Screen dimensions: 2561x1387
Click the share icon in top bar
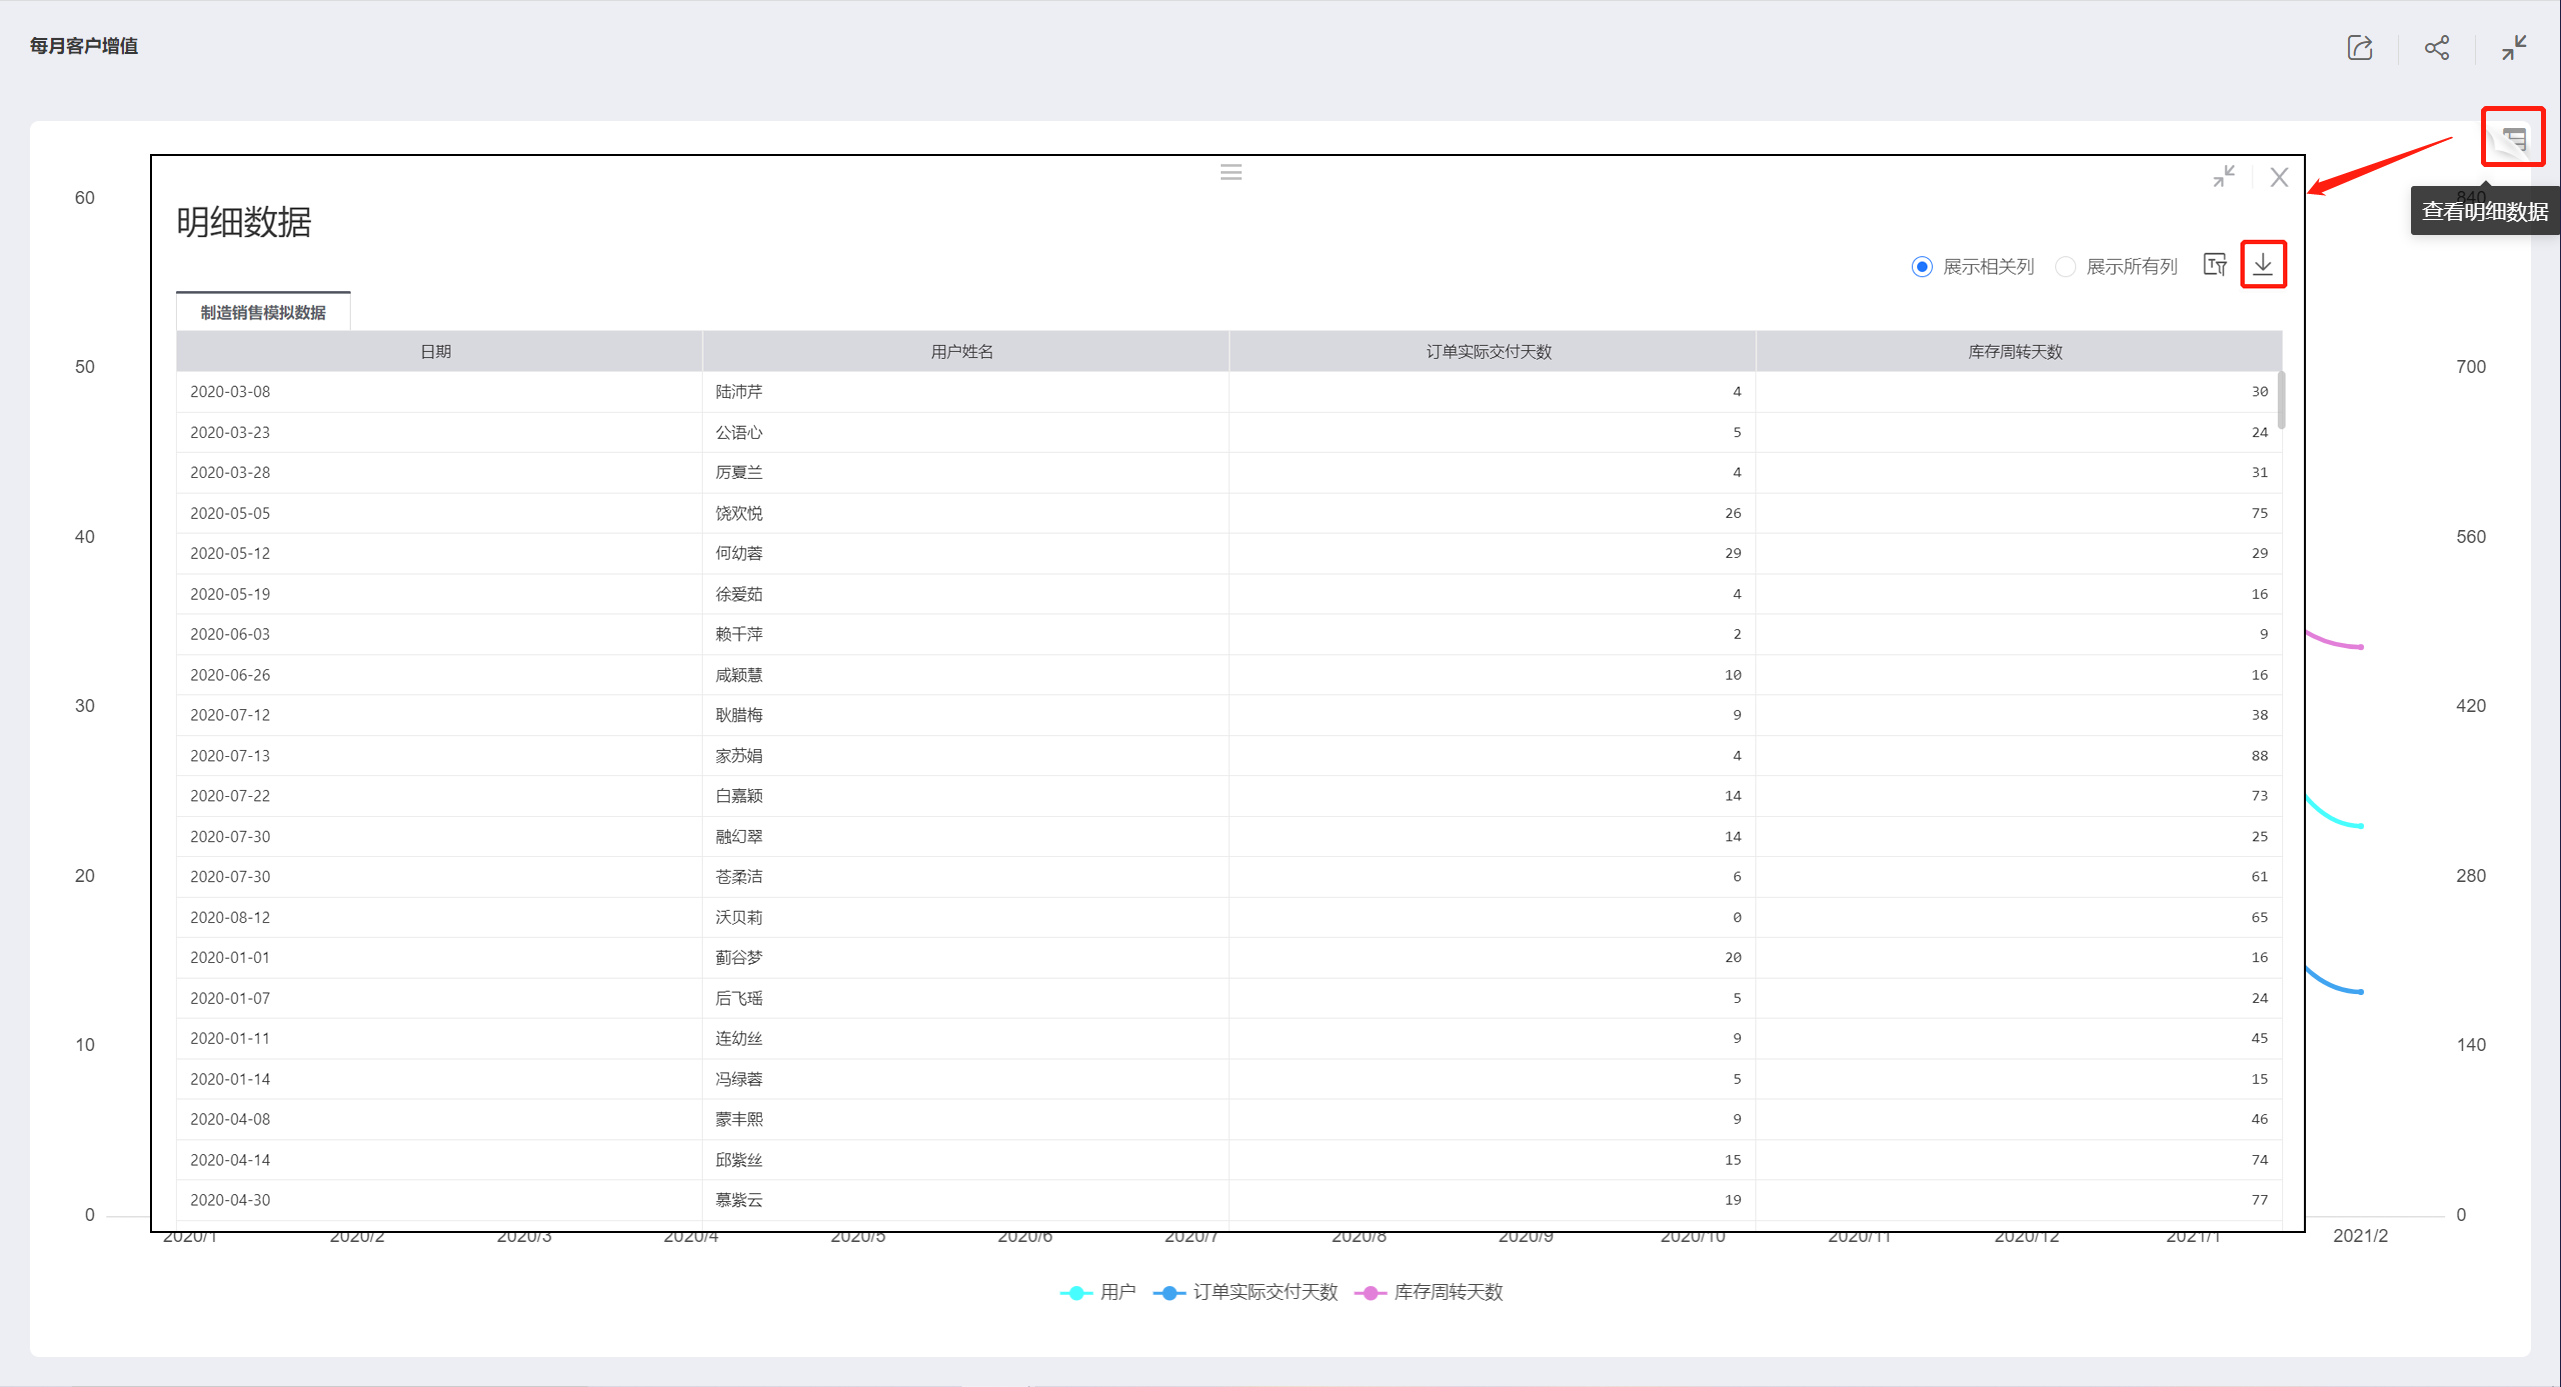[x=2436, y=47]
